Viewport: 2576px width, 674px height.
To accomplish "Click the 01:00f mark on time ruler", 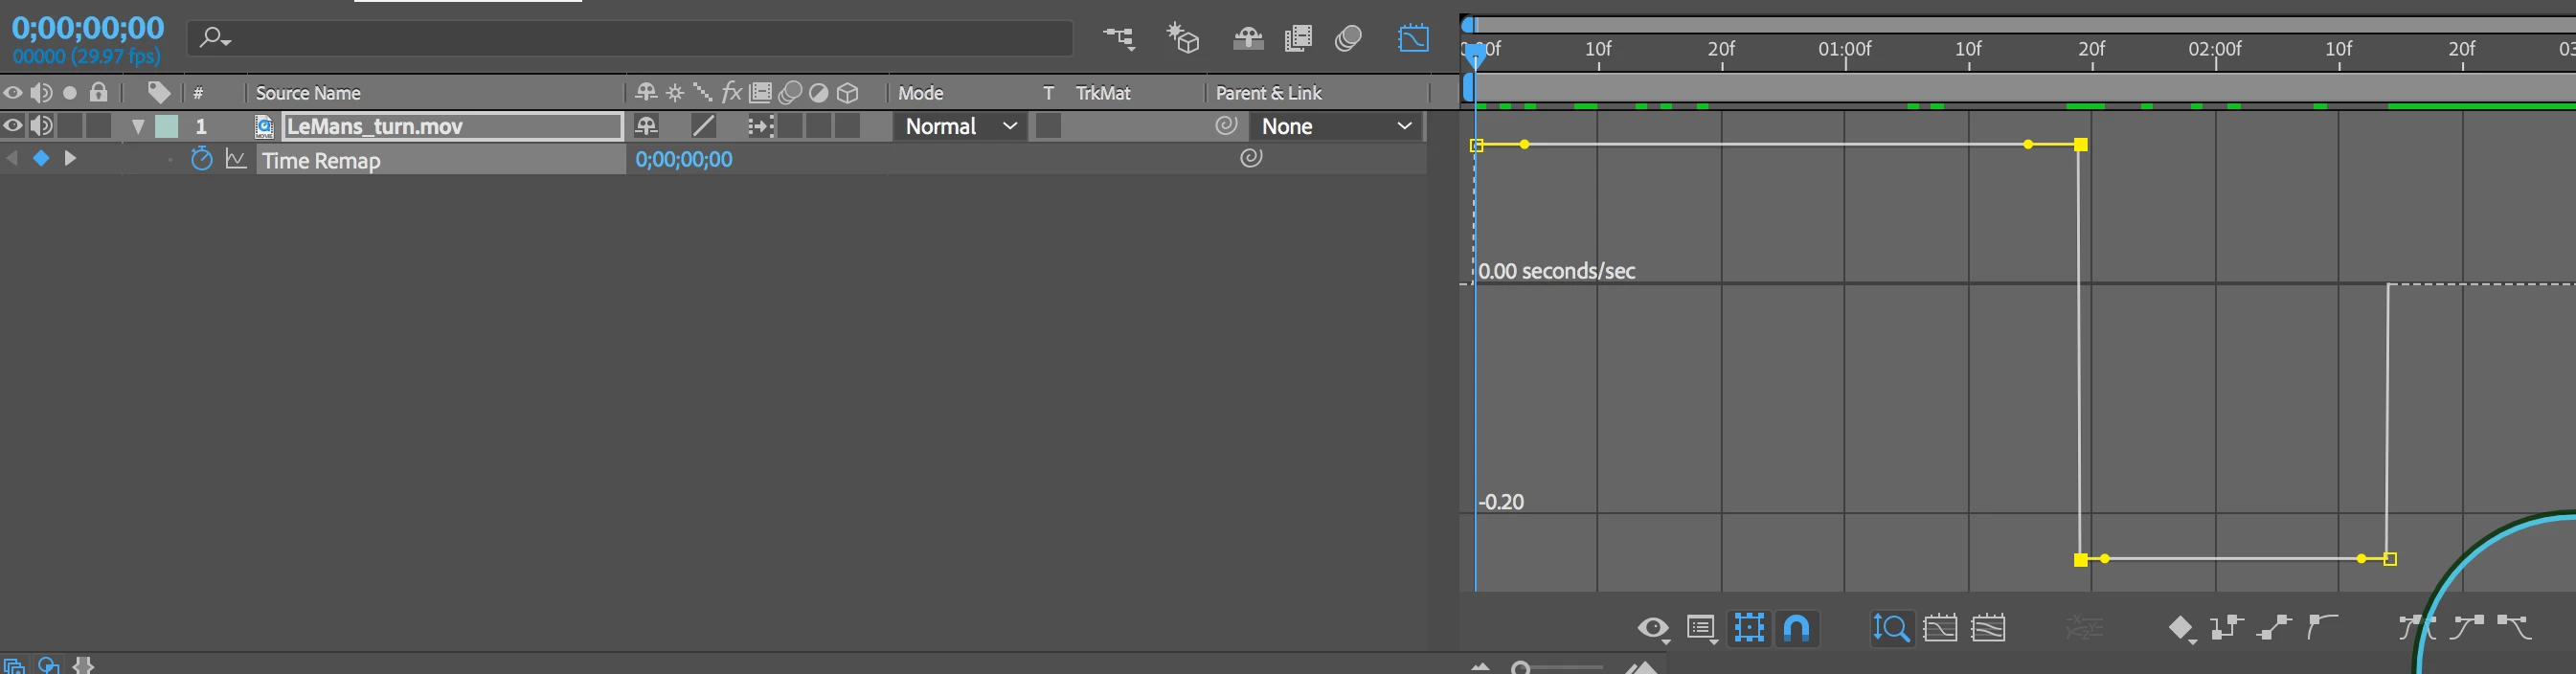I will 1844,48.
